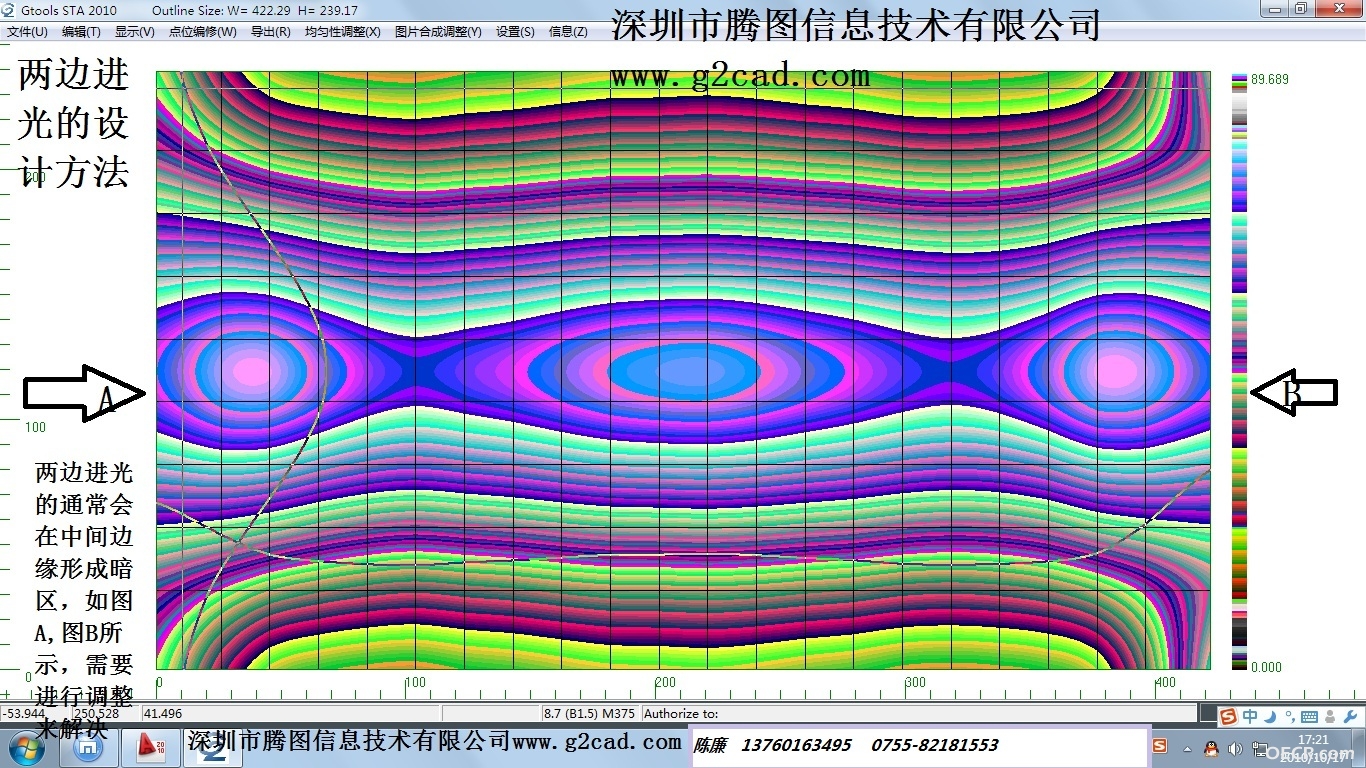The width and height of the screenshot is (1366, 768).
Task: Click the Sogou S icon in the IME bar
Action: pos(1228,716)
